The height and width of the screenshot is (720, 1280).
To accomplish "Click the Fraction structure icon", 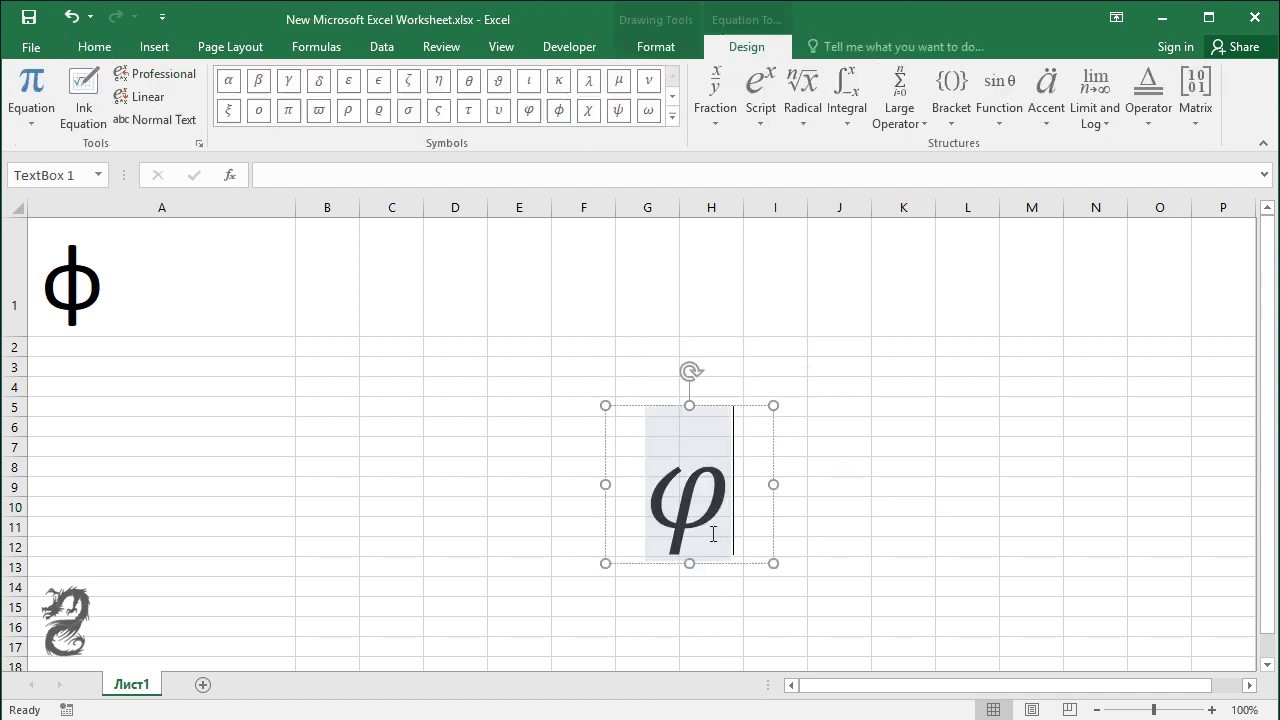I will [715, 97].
